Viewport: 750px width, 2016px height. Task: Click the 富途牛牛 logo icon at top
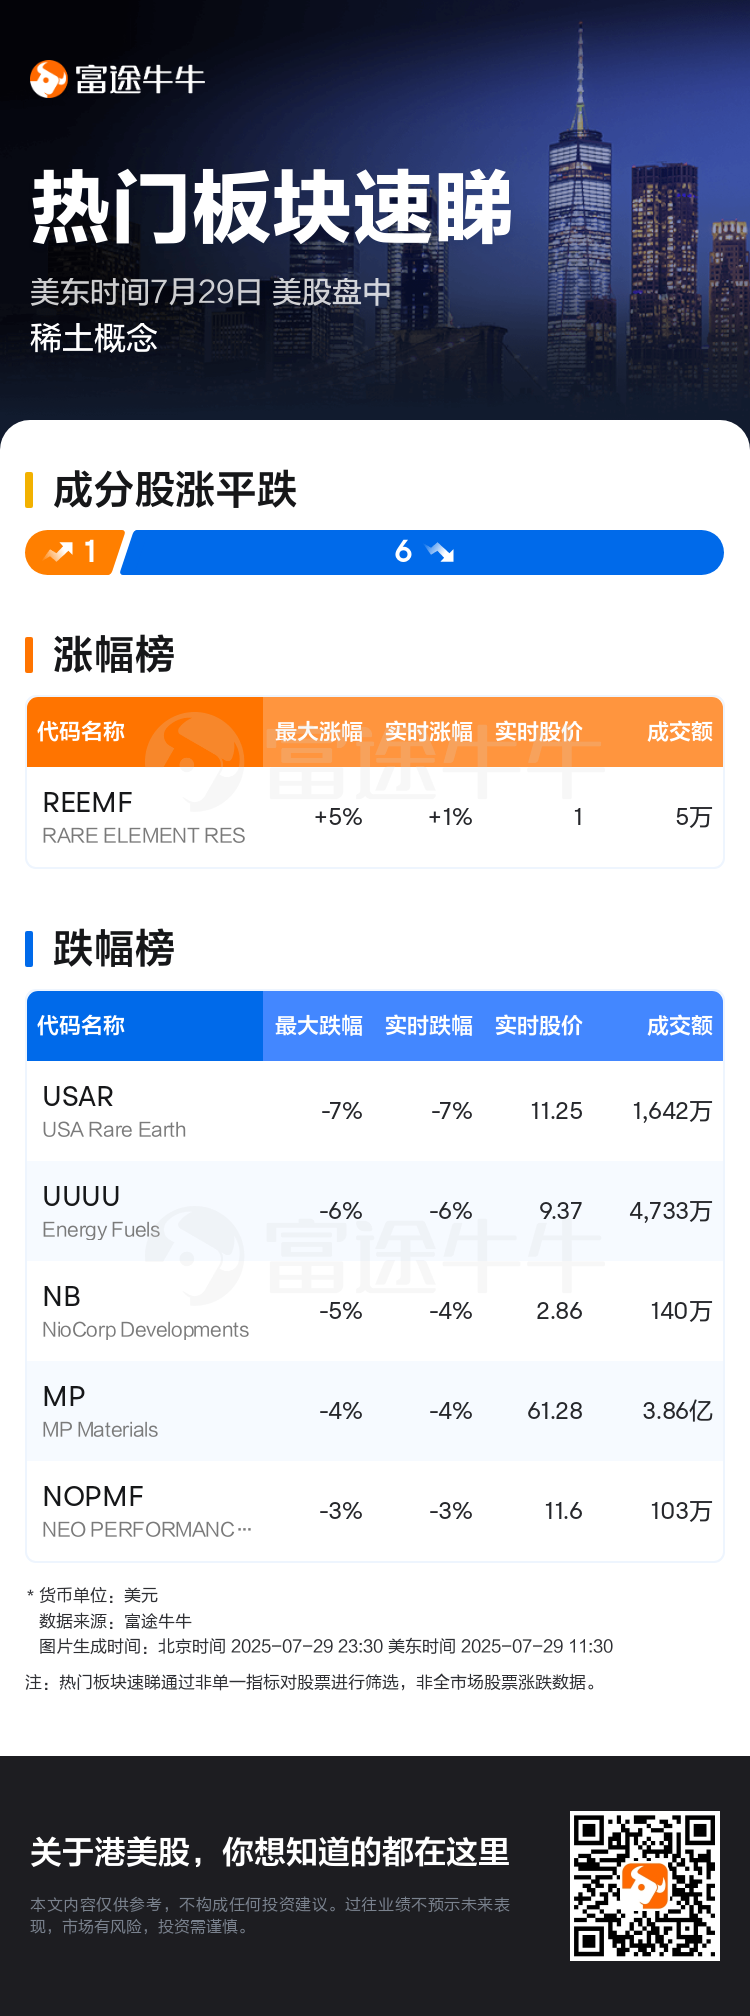click(x=48, y=79)
